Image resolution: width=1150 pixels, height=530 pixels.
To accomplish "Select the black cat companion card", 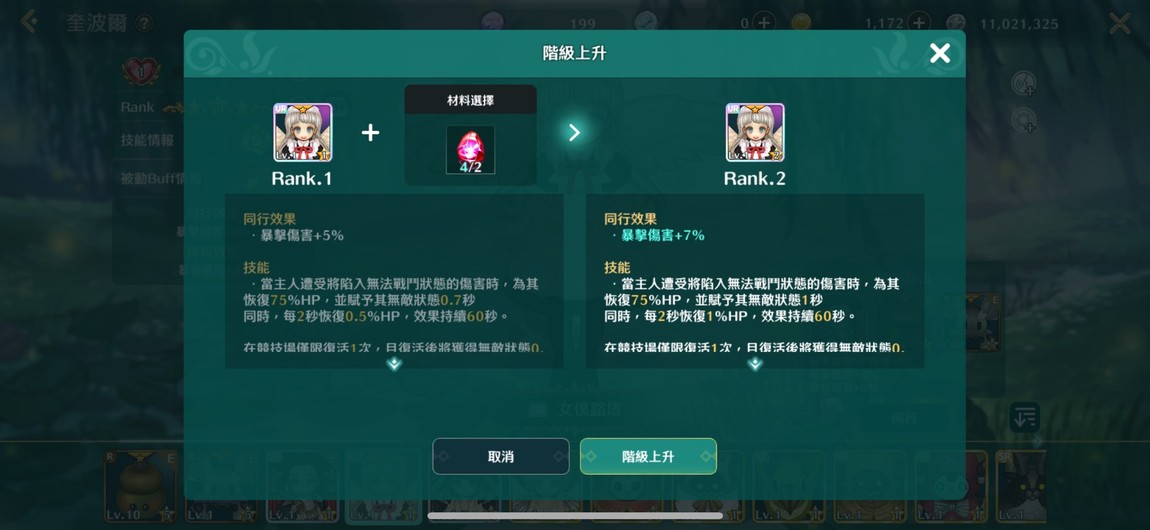I will click(x=1021, y=487).
